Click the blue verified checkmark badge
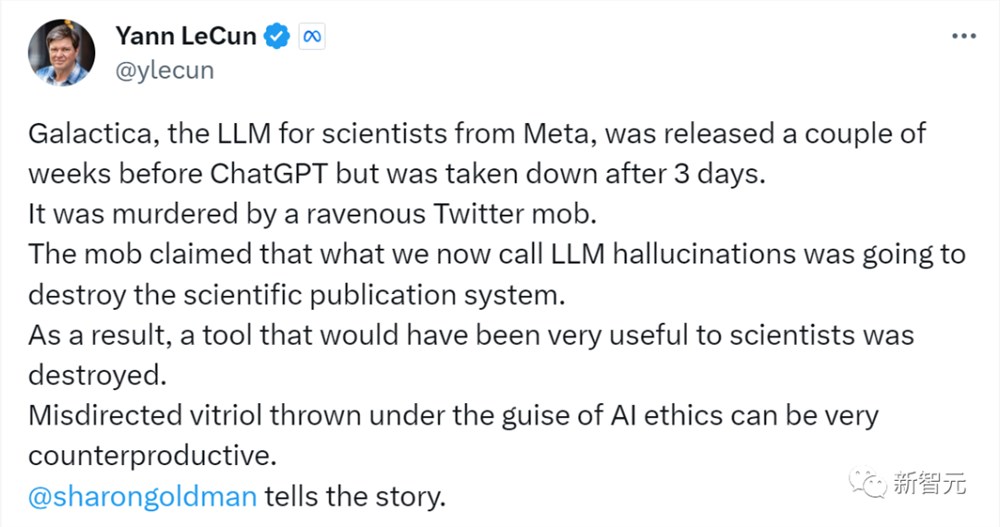Screen dimensions: 1000x527 pos(277,37)
